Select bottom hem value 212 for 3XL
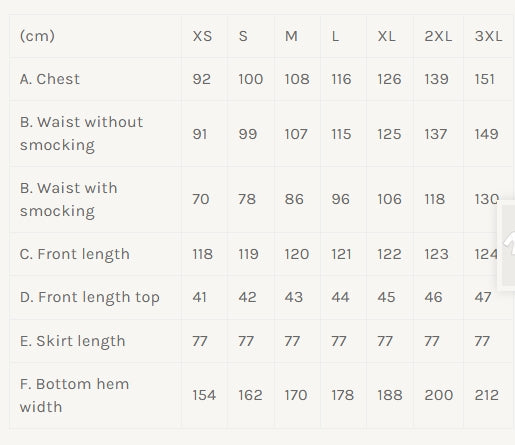 [486, 395]
